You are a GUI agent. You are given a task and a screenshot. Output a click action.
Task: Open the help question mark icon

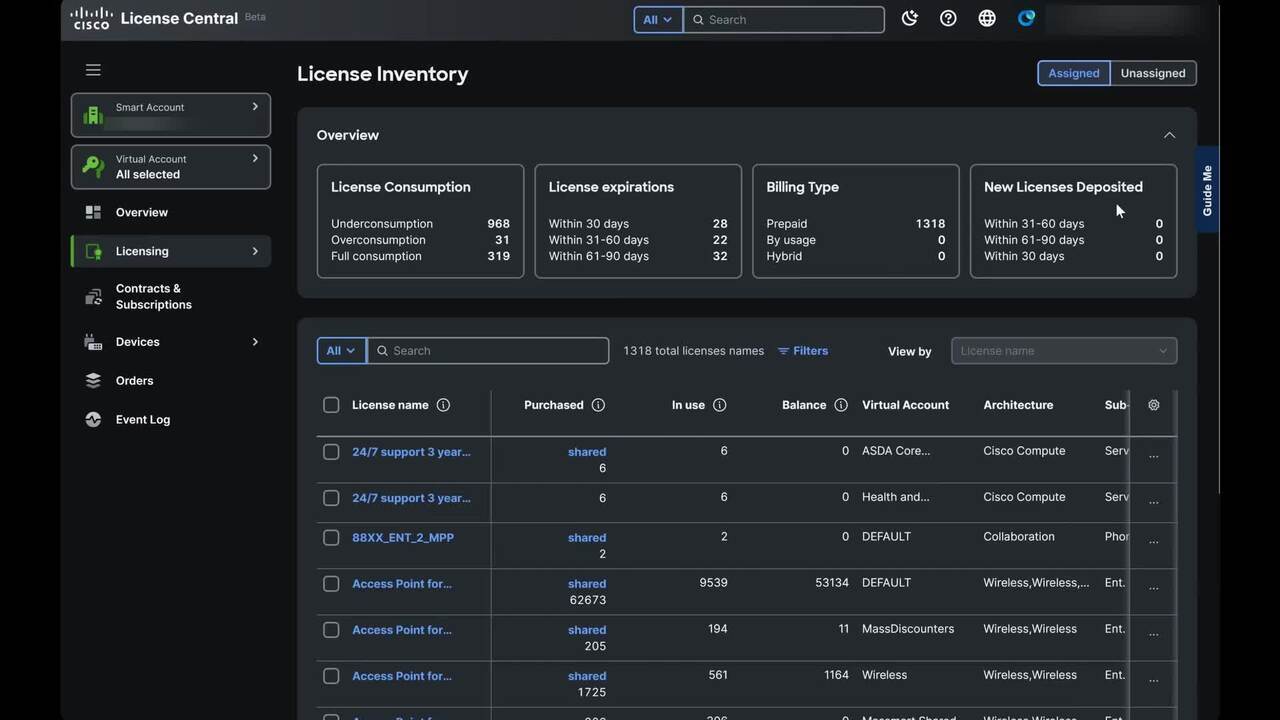pos(948,19)
